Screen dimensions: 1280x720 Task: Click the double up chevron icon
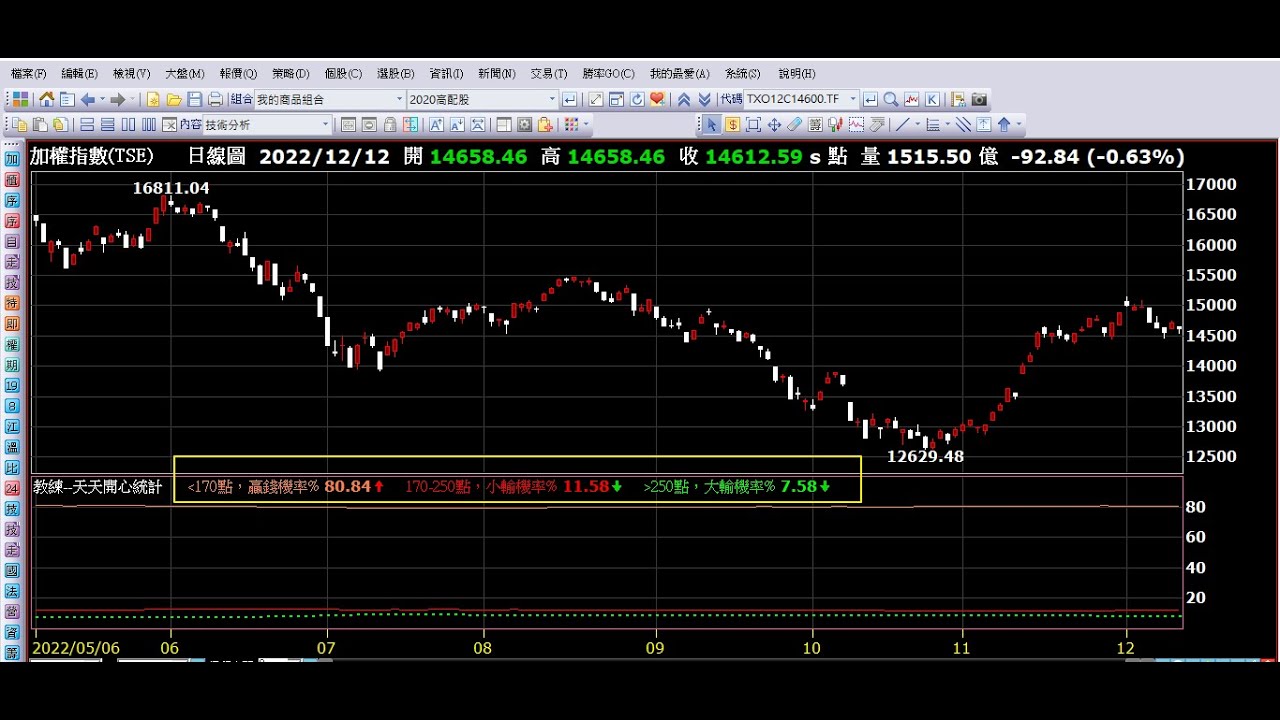pyautogui.click(x=684, y=99)
